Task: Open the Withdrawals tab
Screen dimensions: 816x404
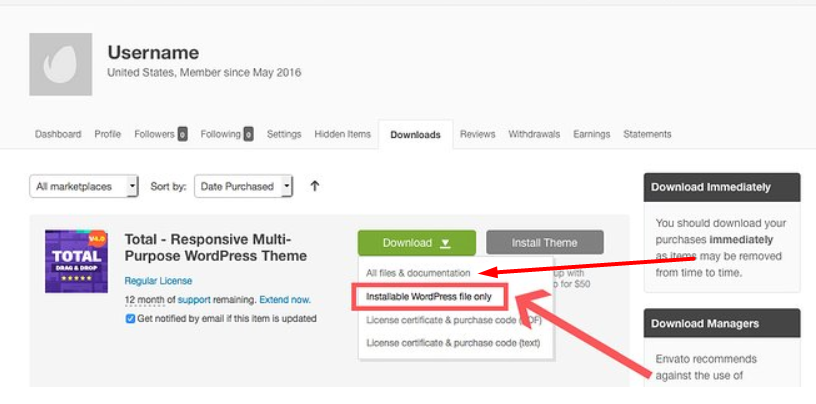Action: pos(534,134)
